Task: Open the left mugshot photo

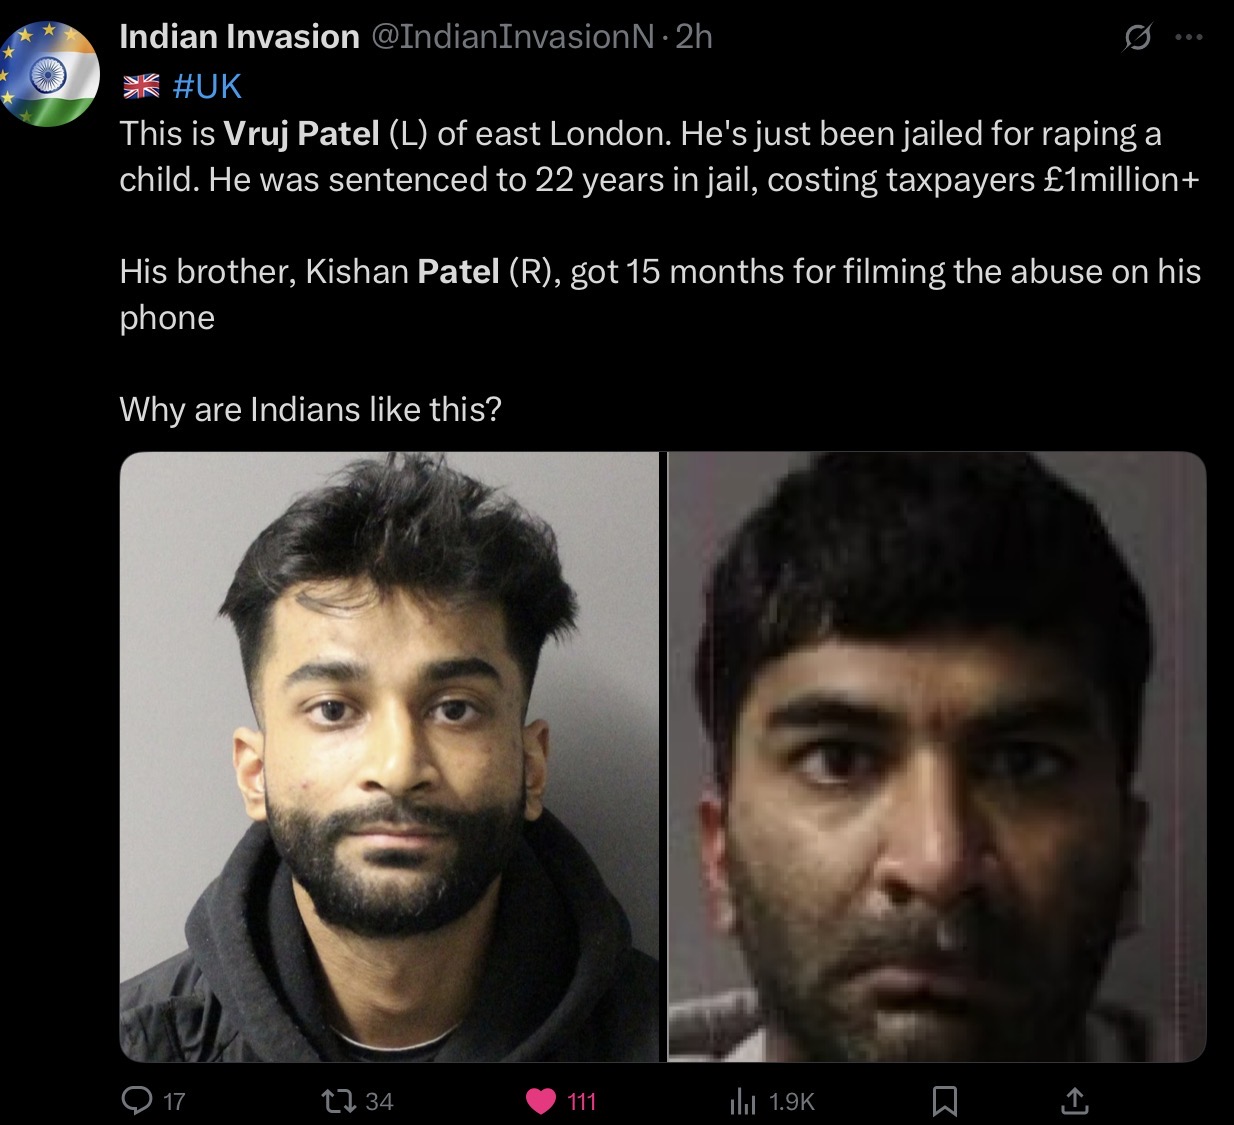Action: pos(392,756)
